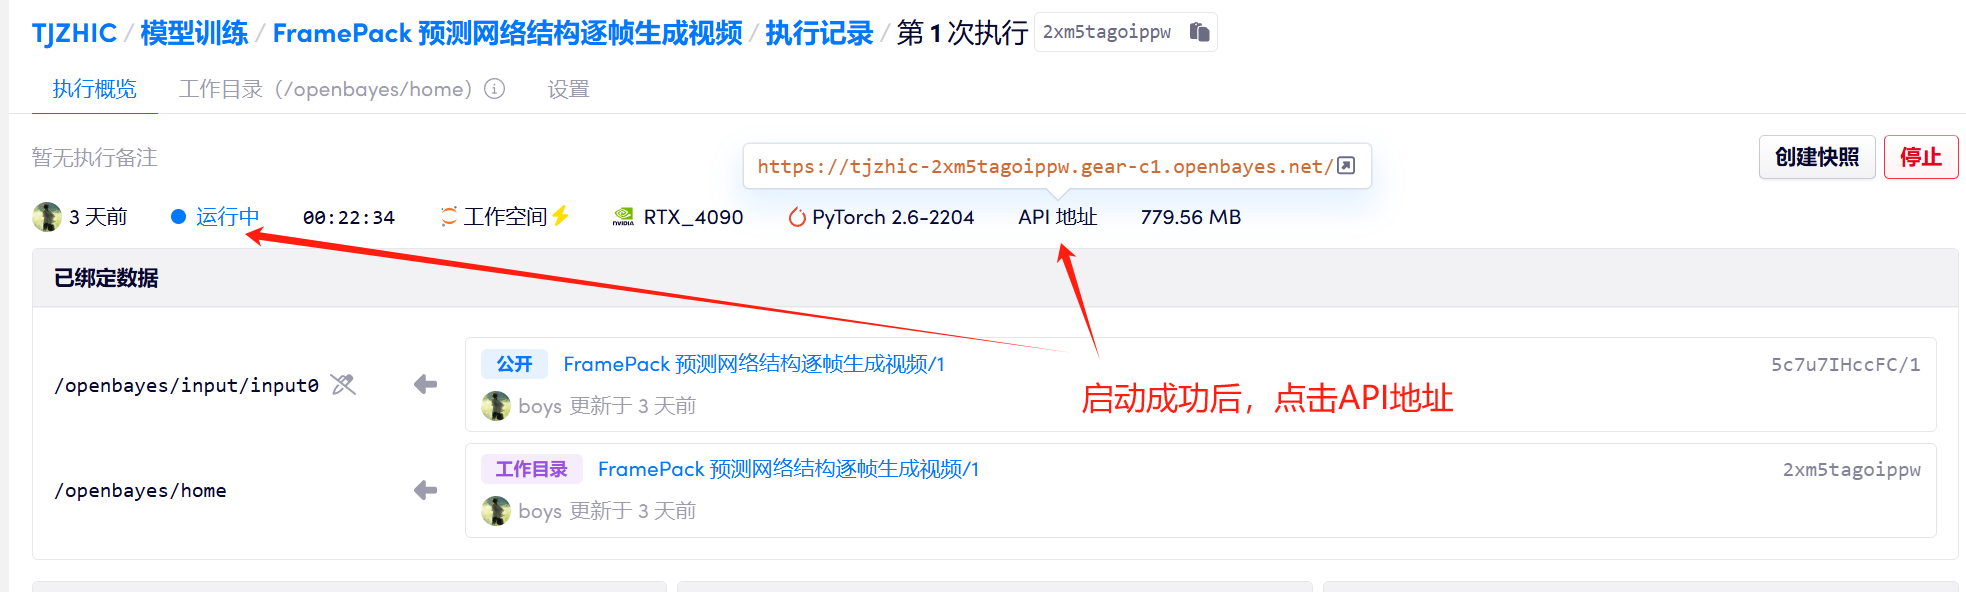1966x592 pixels.
Task: Click the PyTorch flame icon
Action: pos(797,217)
